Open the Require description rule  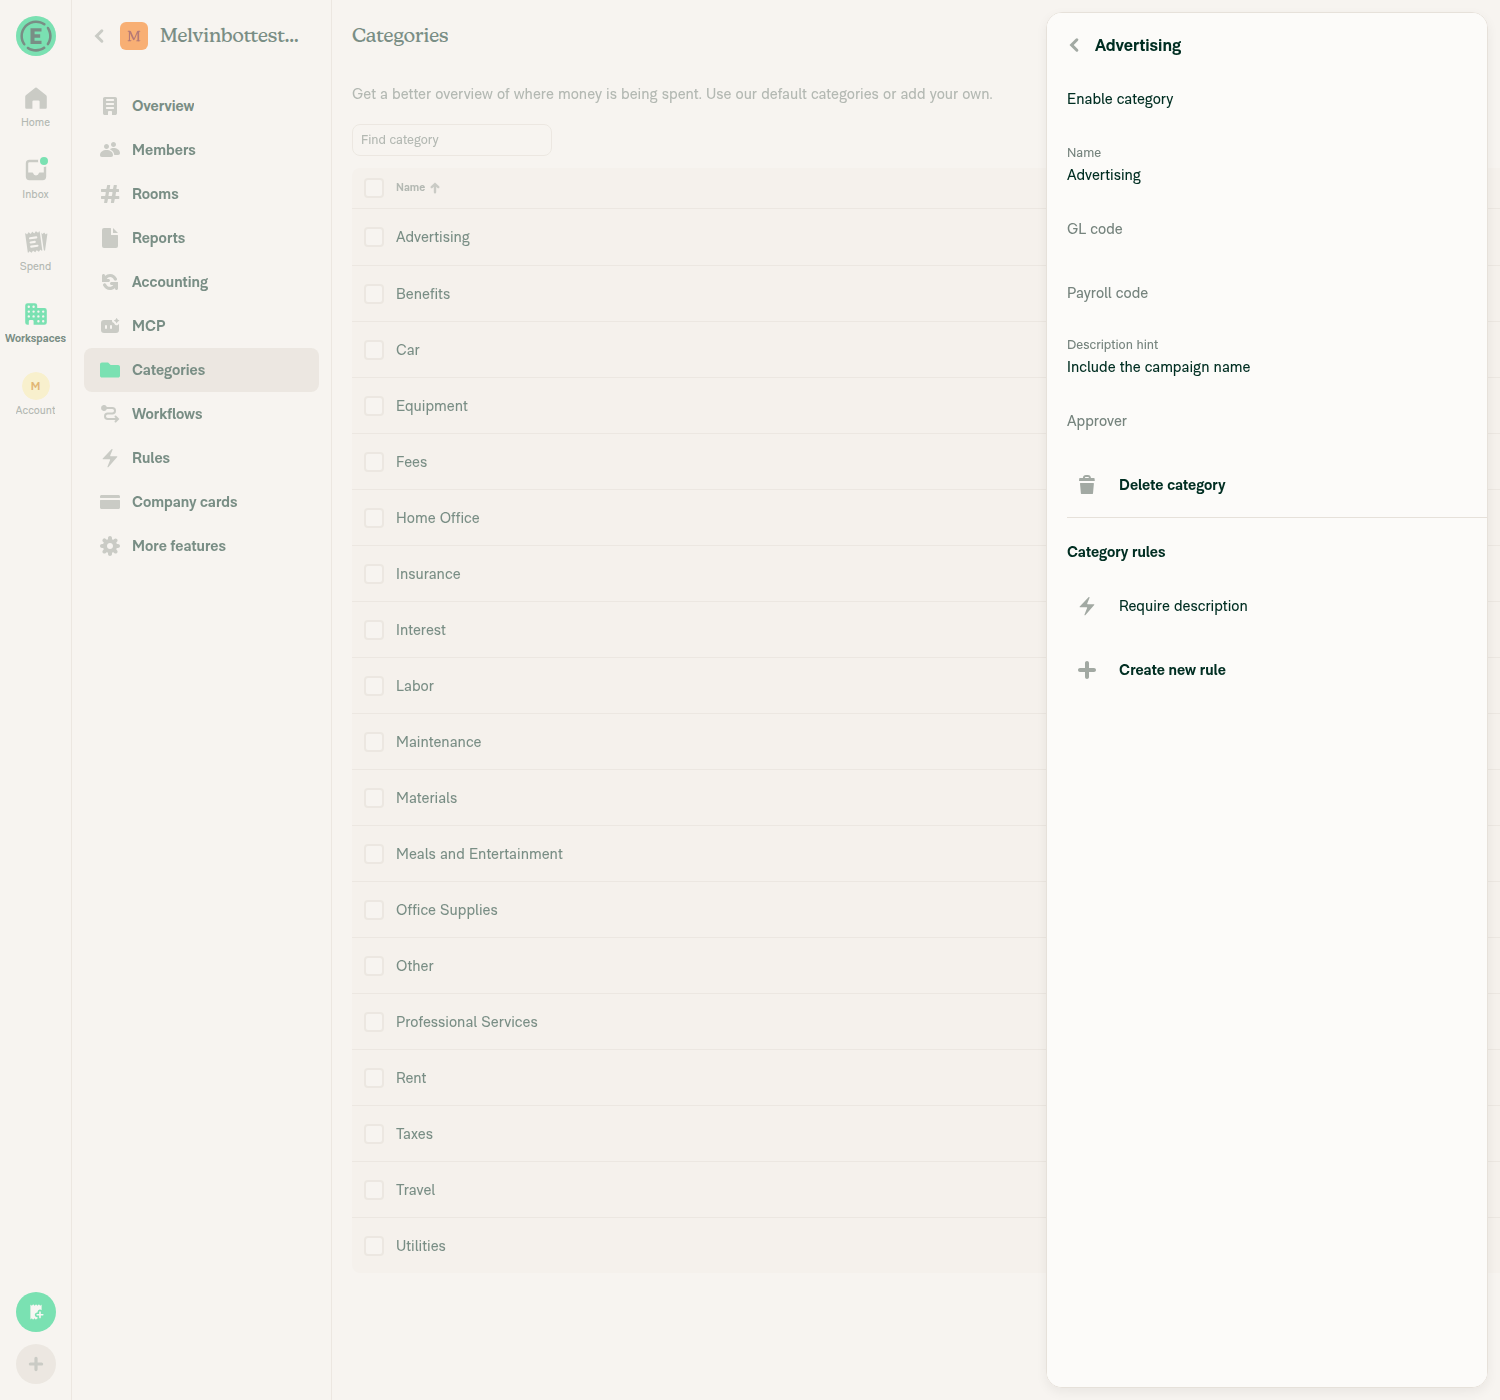pos(1267,606)
